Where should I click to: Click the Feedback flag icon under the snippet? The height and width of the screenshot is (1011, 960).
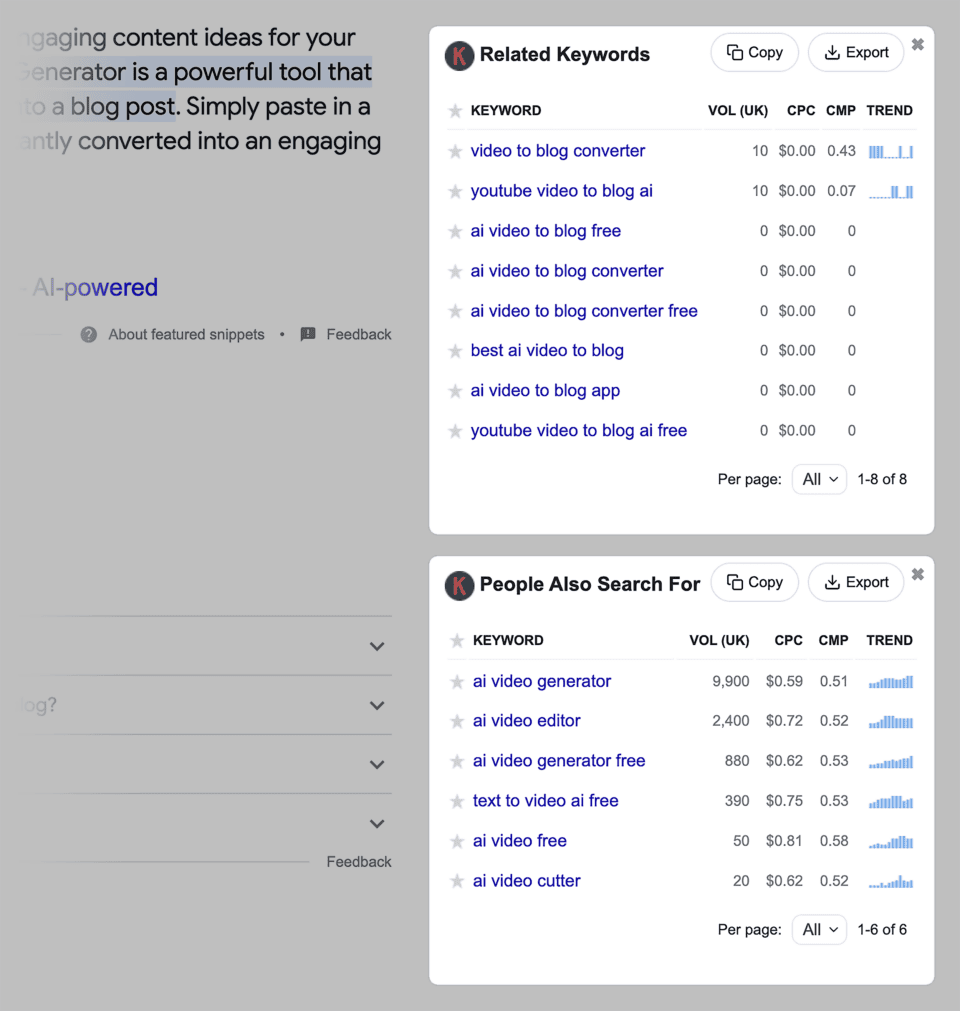308,335
